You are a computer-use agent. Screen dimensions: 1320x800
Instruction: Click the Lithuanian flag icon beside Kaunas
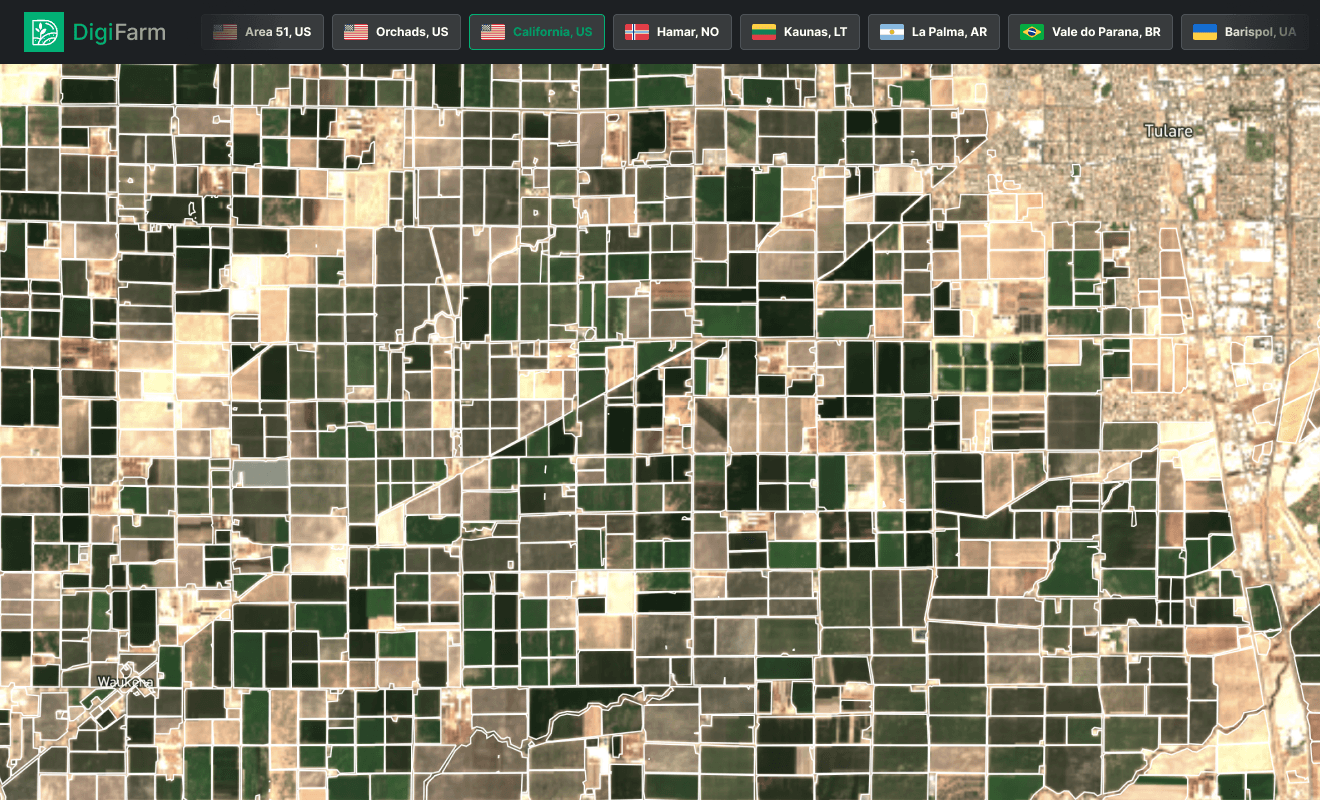coord(761,31)
